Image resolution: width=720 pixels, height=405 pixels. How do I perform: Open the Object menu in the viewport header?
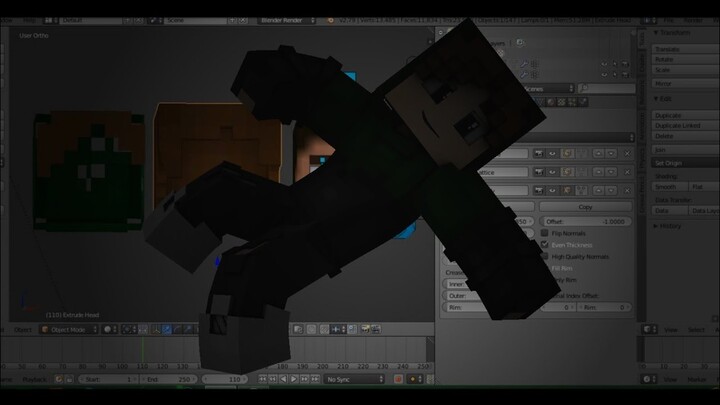(22, 330)
